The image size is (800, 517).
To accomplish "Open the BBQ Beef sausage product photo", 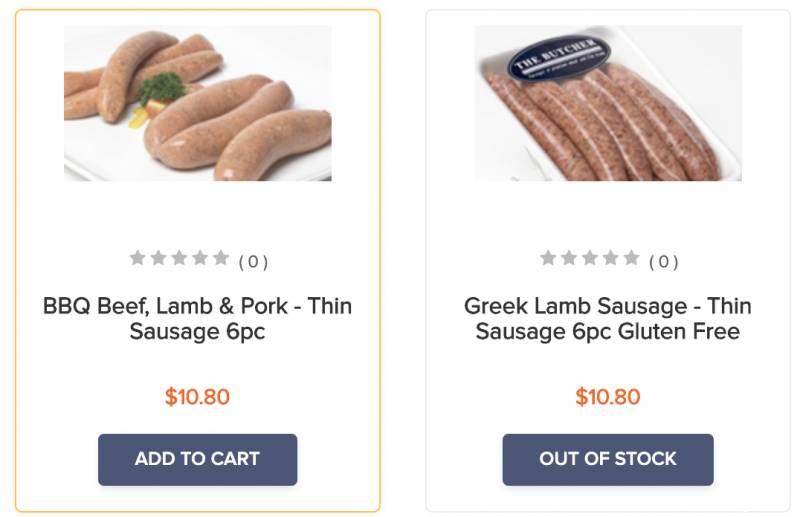I will pyautogui.click(x=197, y=103).
